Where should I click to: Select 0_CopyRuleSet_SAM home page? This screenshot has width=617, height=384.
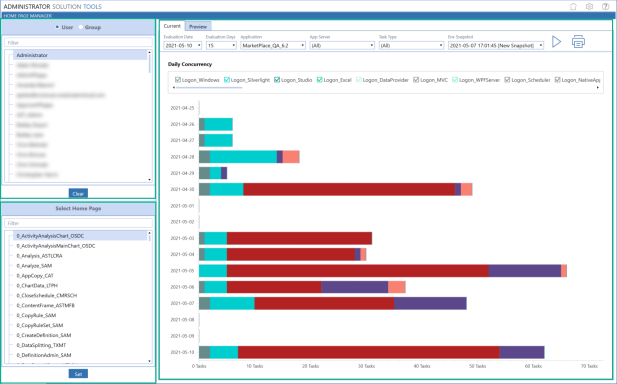[40, 325]
